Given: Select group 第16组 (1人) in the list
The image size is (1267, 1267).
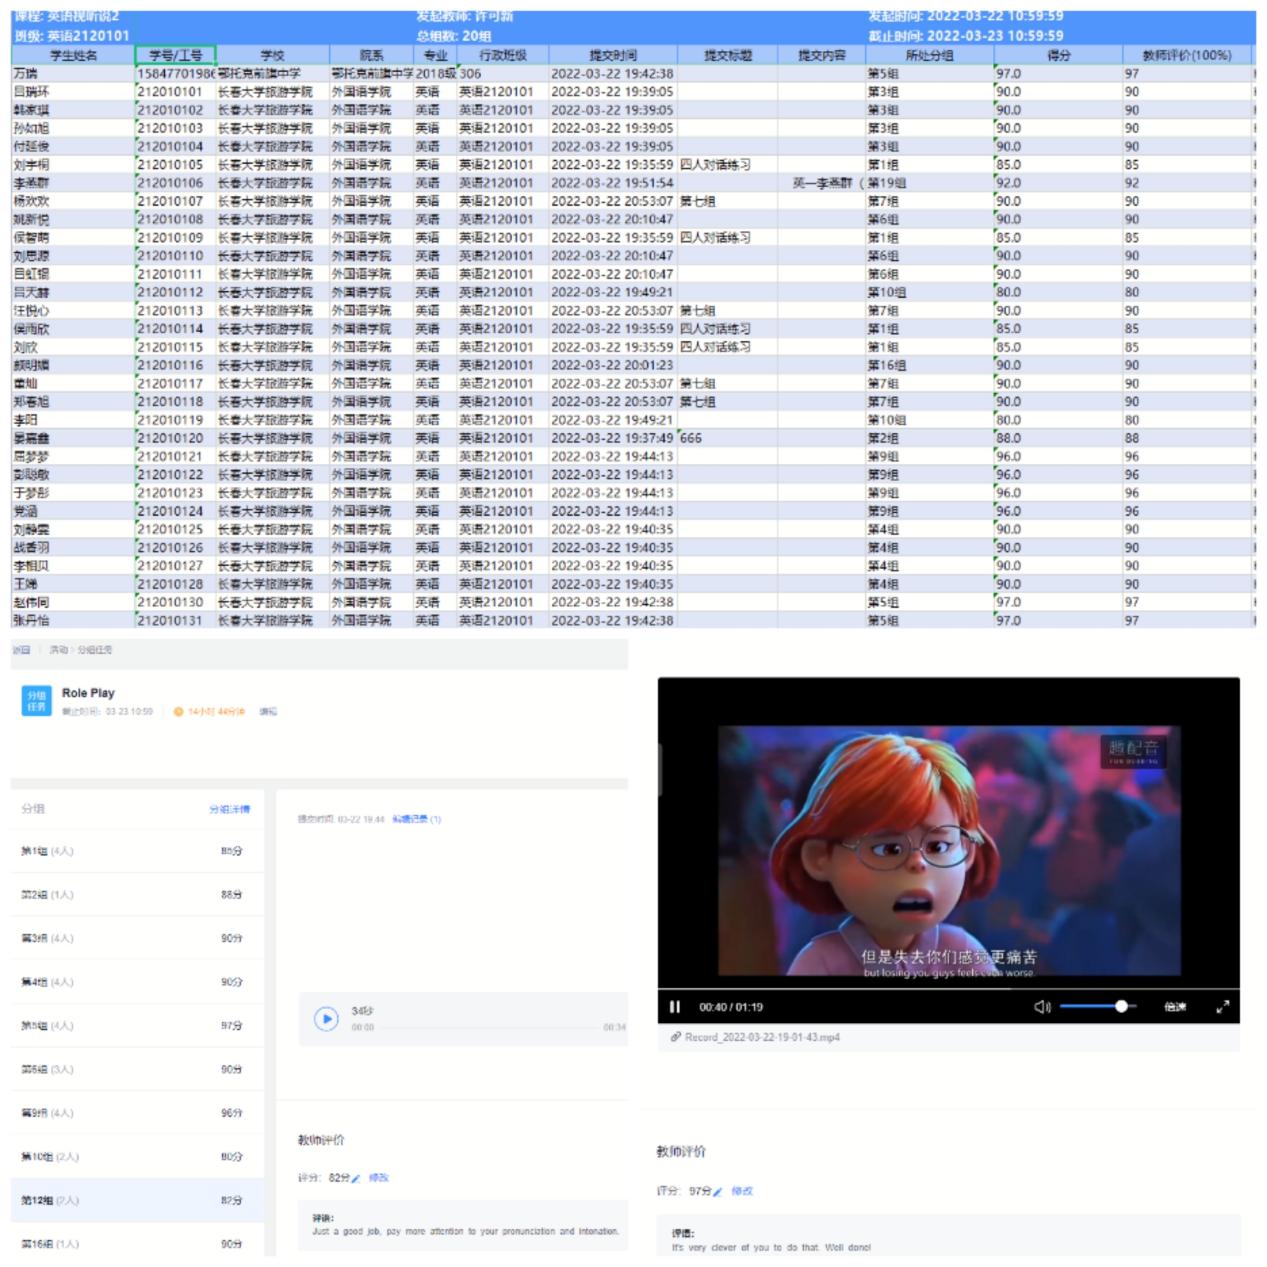Looking at the screenshot, I should tap(137, 1244).
